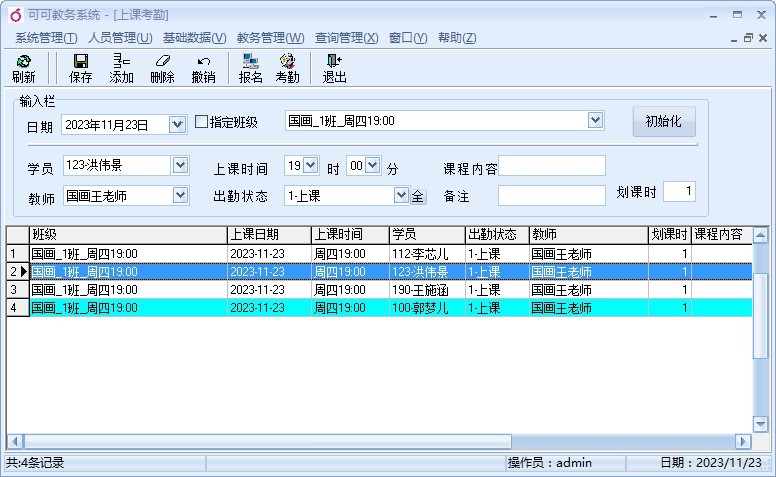
Task: Click the 课程内容 column header
Action: tap(722, 235)
